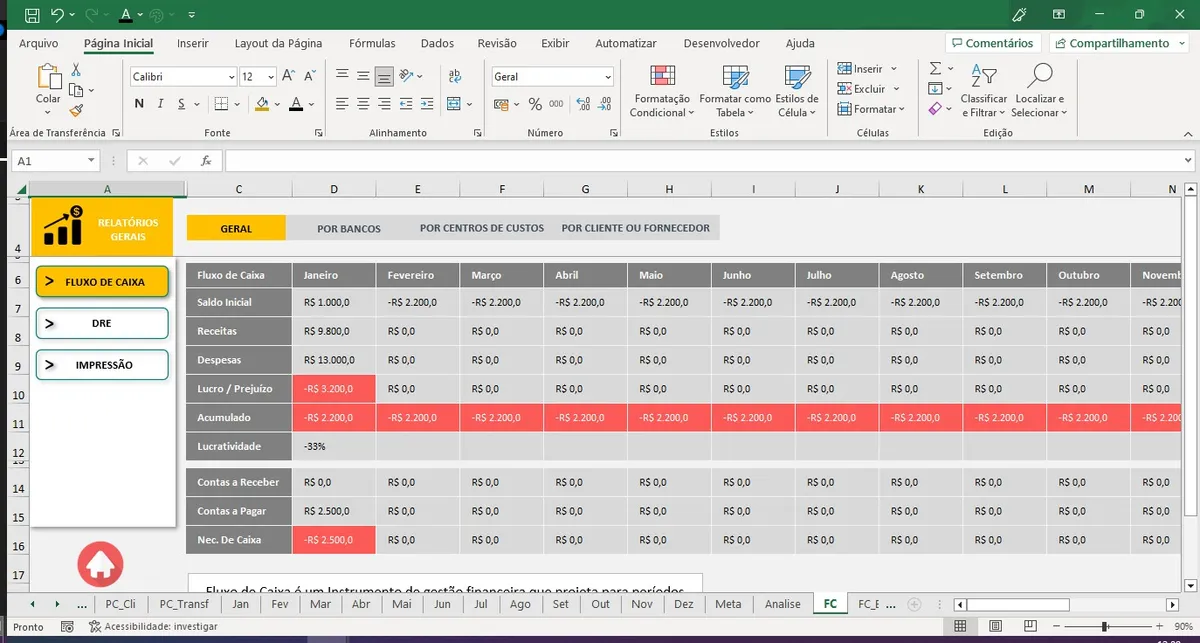Select the Pincel de Formatação icon
The image size is (1200, 643).
tap(75, 110)
